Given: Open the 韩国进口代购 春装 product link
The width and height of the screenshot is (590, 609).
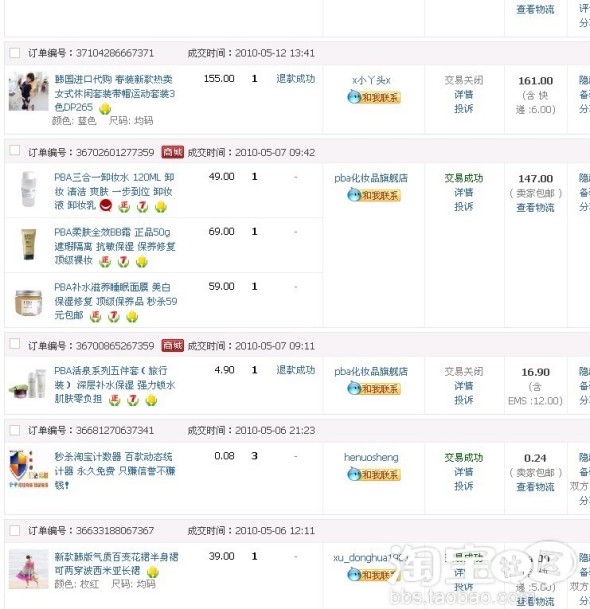Looking at the screenshot, I should point(114,93).
